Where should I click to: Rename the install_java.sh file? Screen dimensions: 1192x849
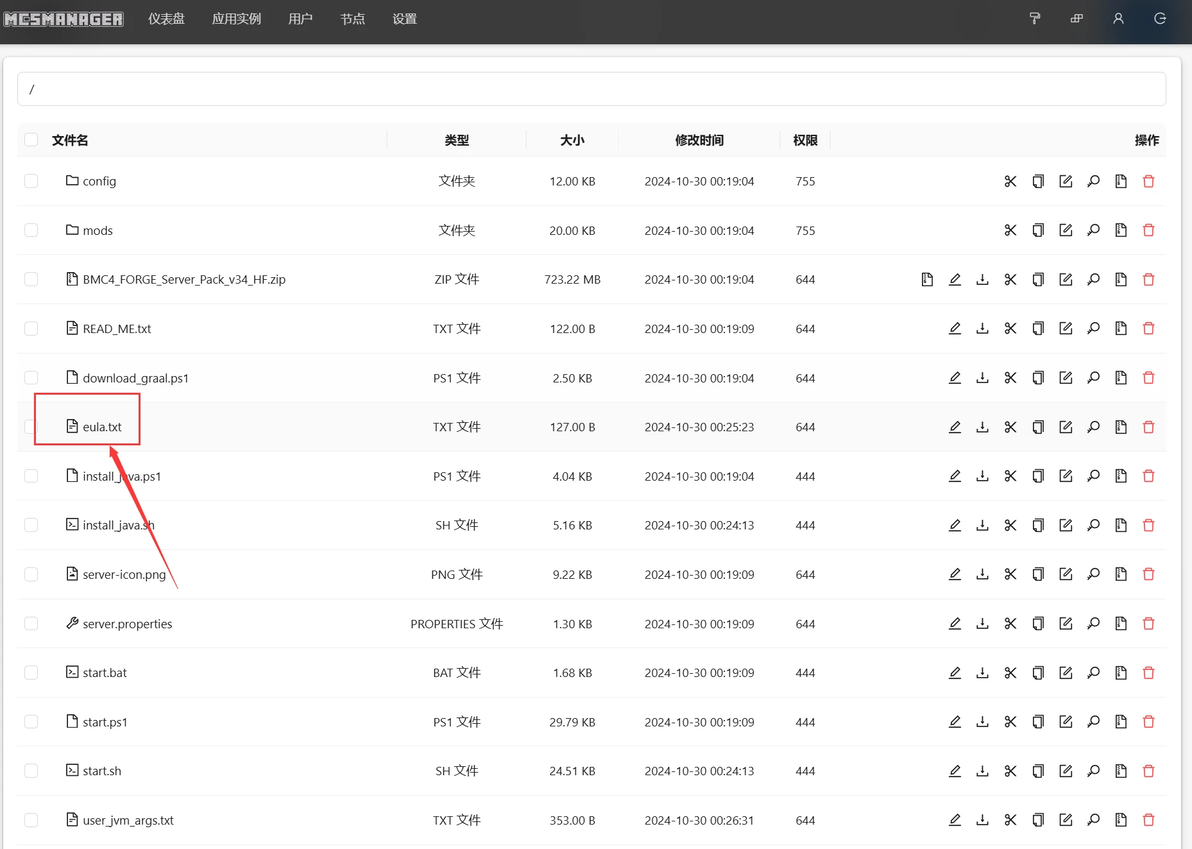[x=1066, y=525]
